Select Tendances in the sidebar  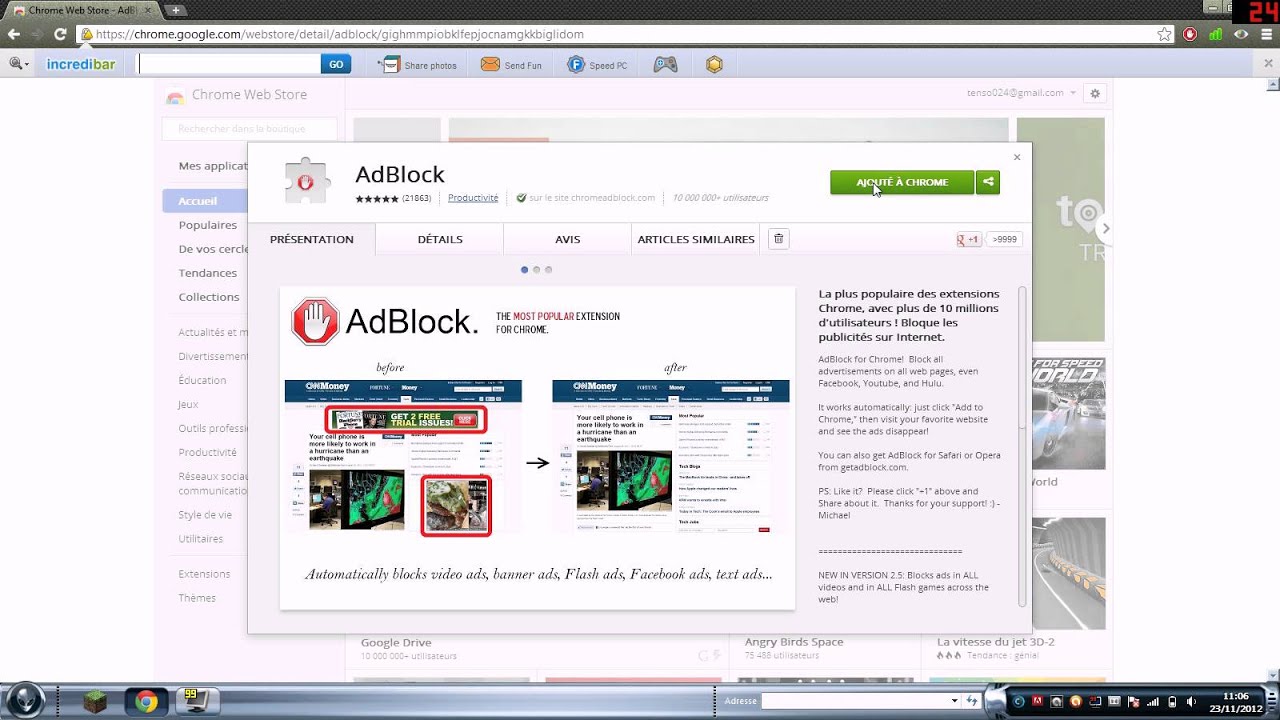(208, 273)
